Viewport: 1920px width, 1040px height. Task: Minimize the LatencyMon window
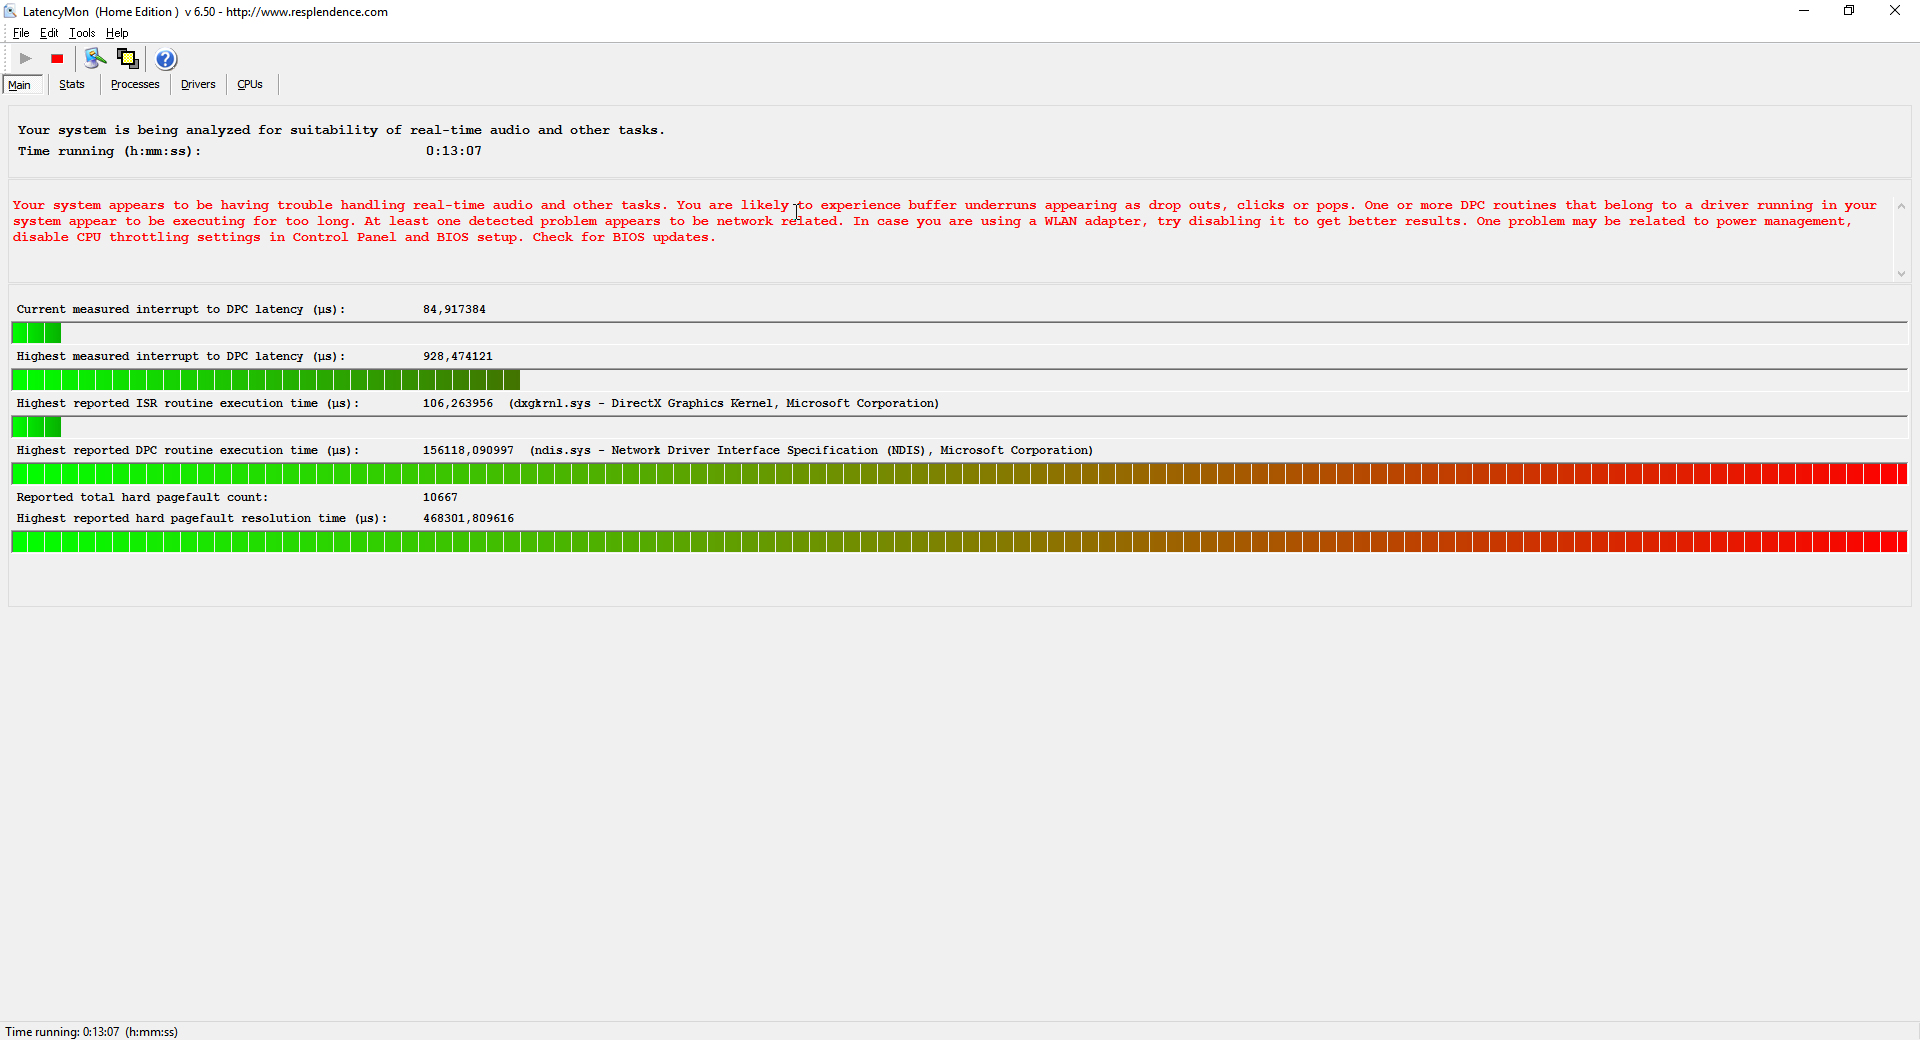[x=1804, y=11]
